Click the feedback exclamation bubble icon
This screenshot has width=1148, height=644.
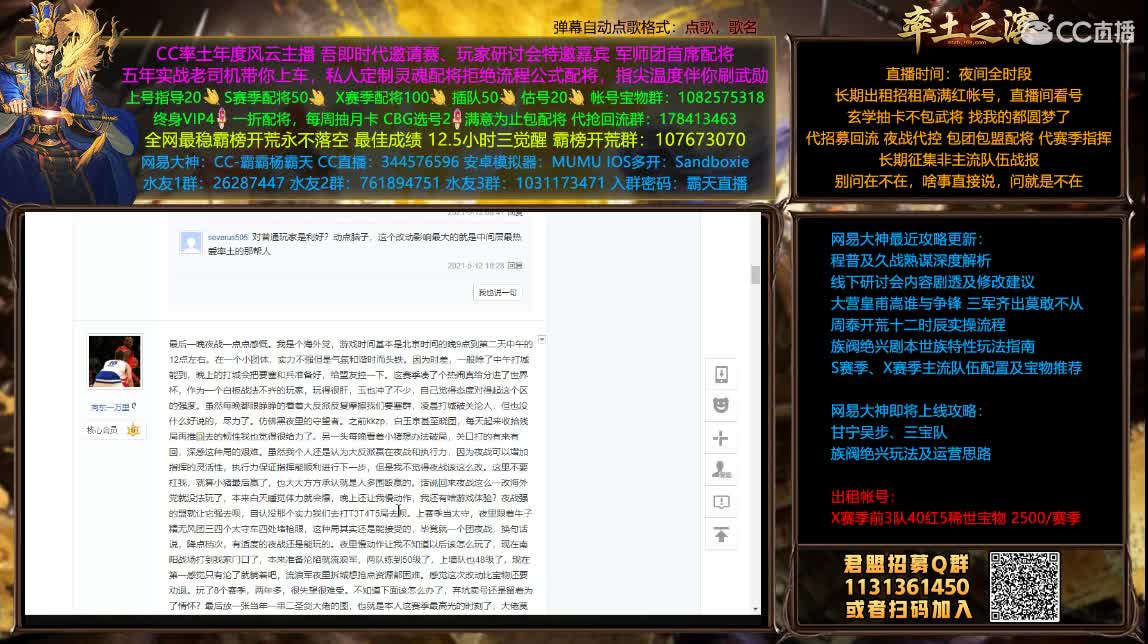721,502
